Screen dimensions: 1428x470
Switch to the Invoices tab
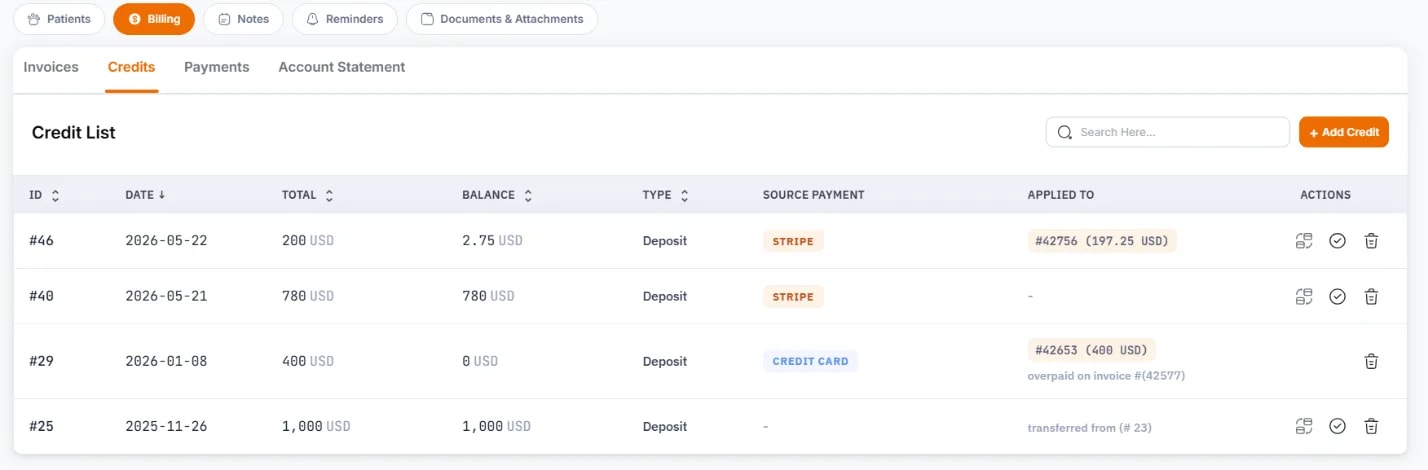[51, 67]
